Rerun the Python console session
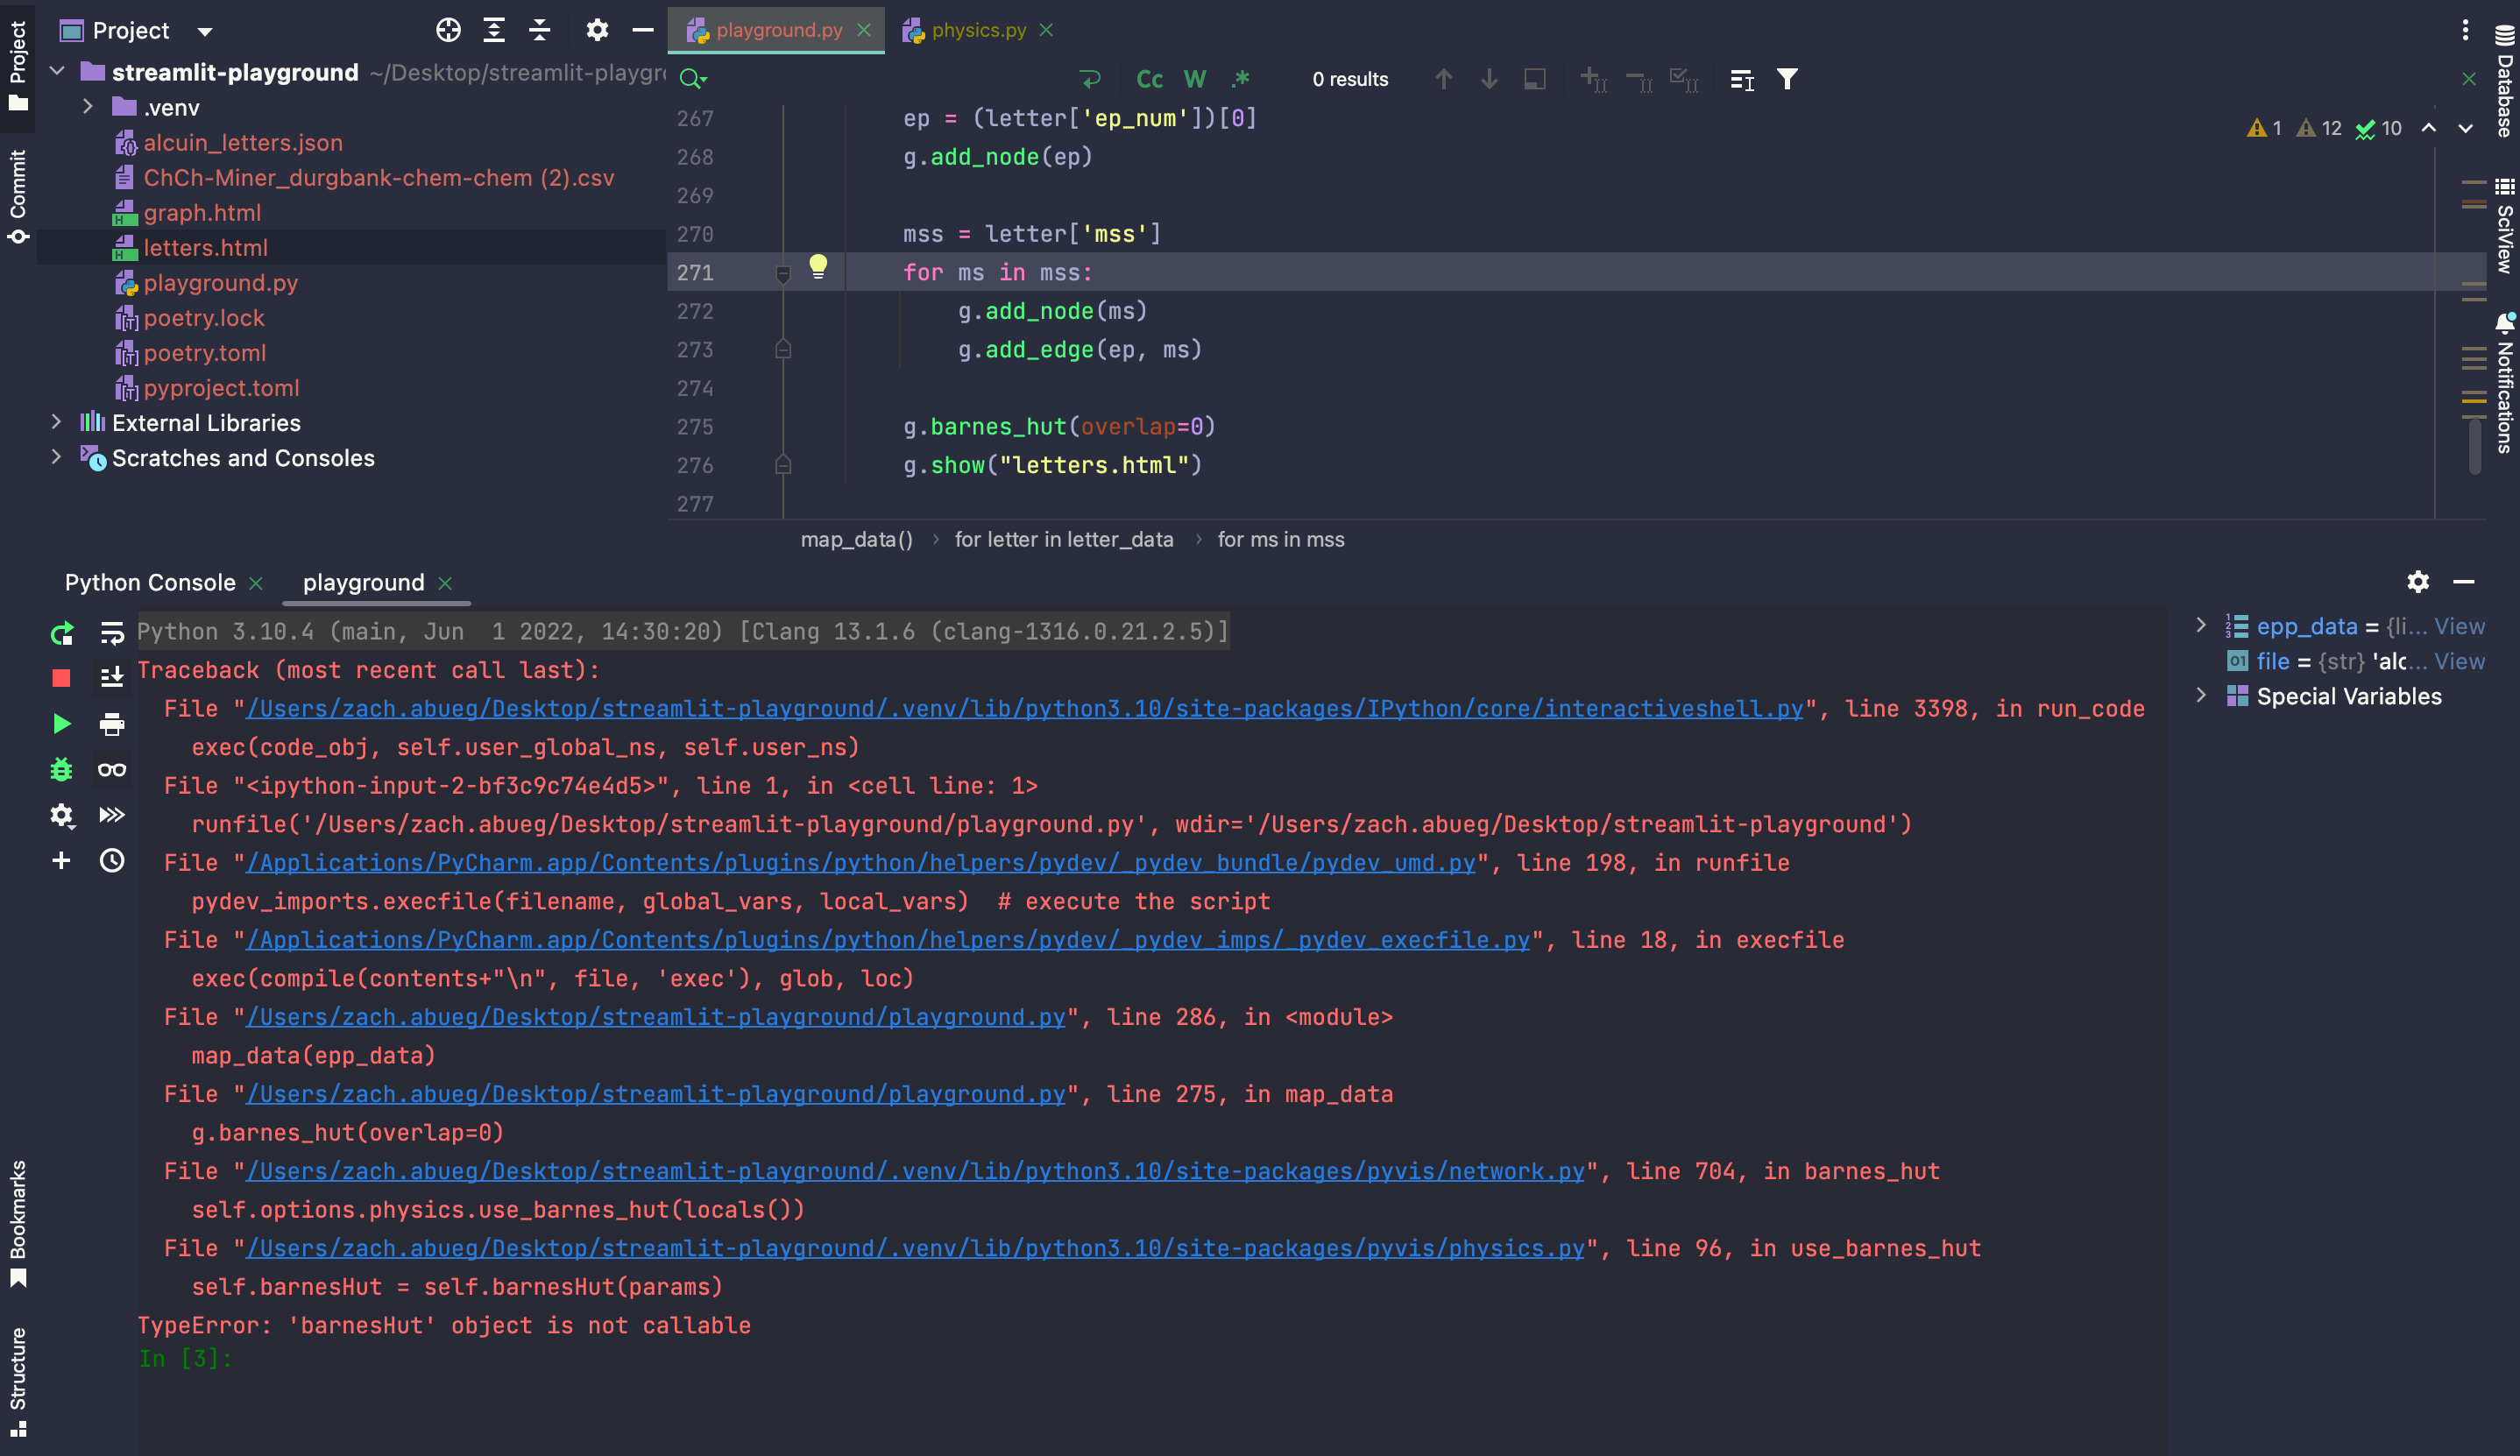The image size is (2520, 1456). coord(62,633)
